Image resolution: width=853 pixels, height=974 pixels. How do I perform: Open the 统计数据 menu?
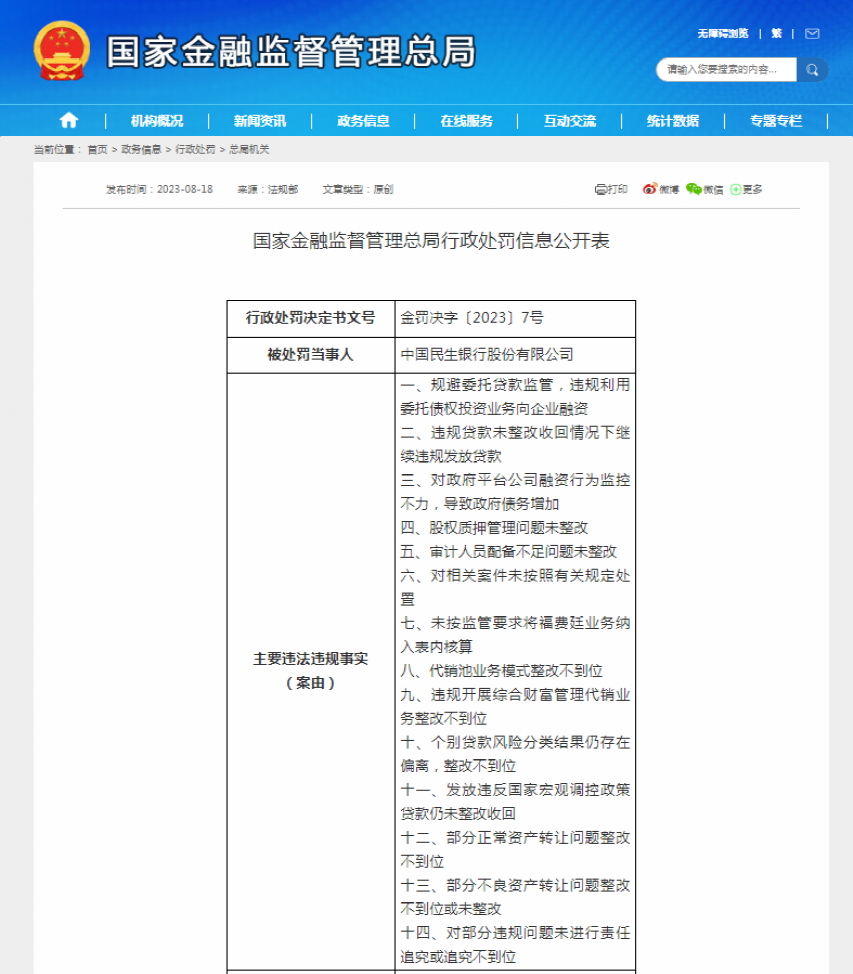[x=673, y=121]
